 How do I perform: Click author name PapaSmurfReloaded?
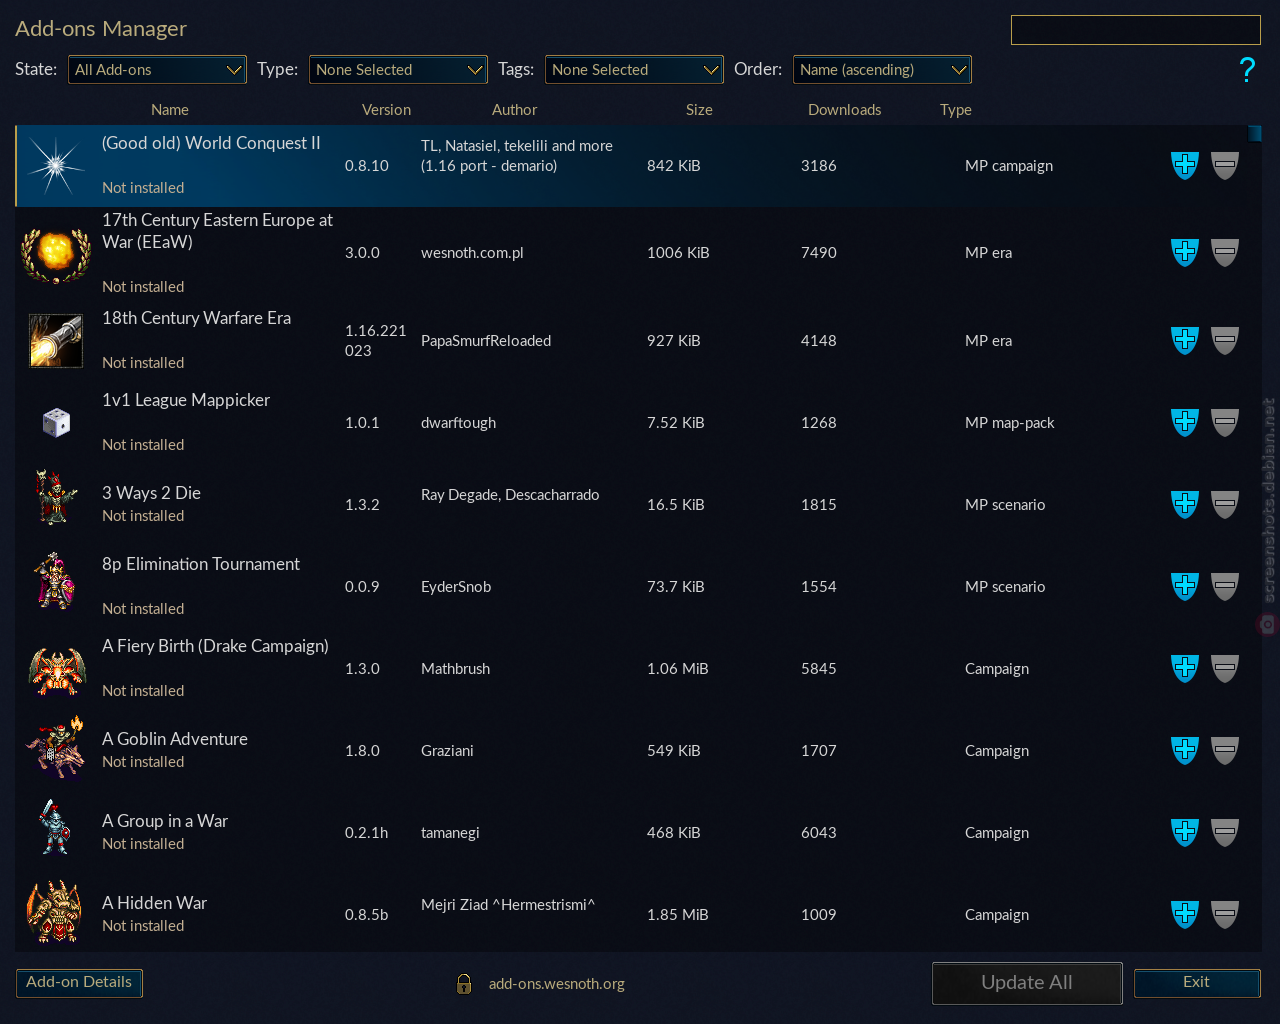[x=486, y=341]
